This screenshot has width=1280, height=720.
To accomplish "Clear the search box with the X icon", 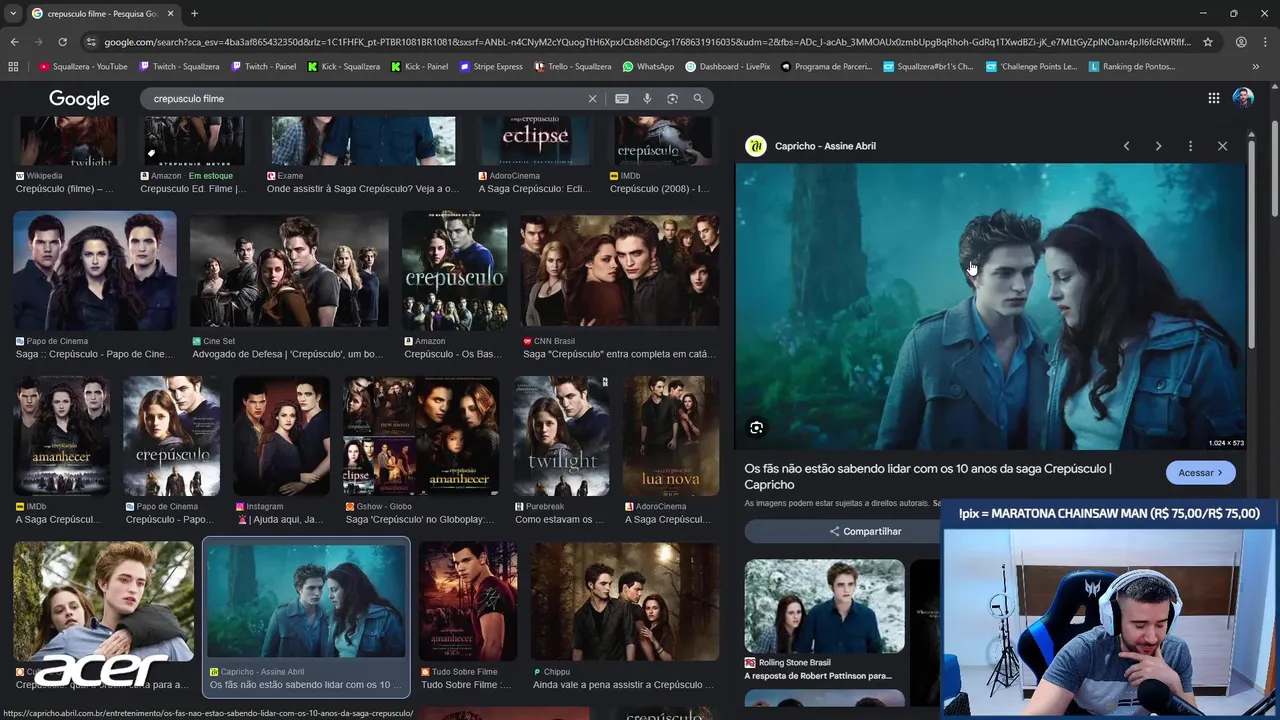I will [592, 99].
